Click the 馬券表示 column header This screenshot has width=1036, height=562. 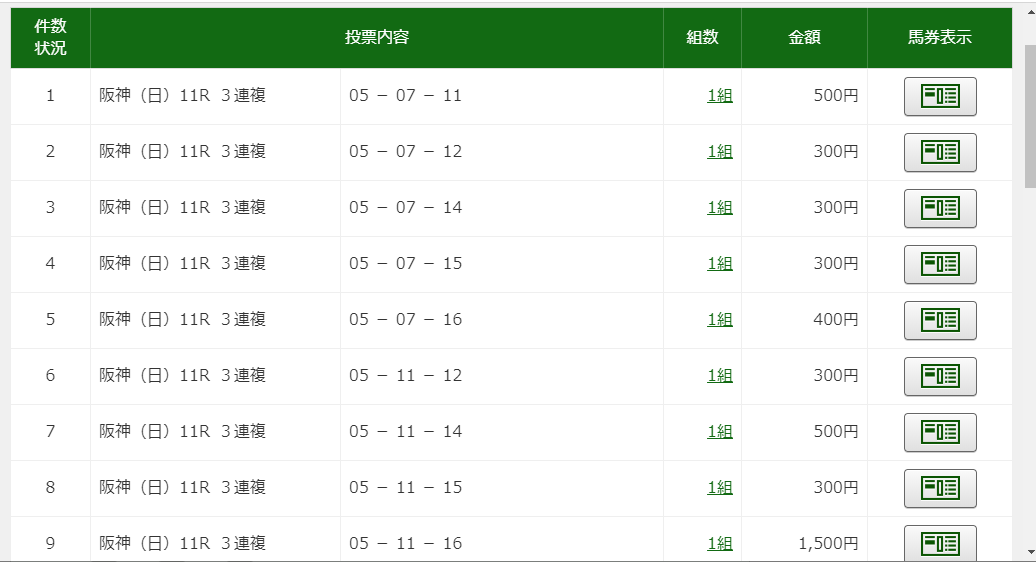point(940,38)
